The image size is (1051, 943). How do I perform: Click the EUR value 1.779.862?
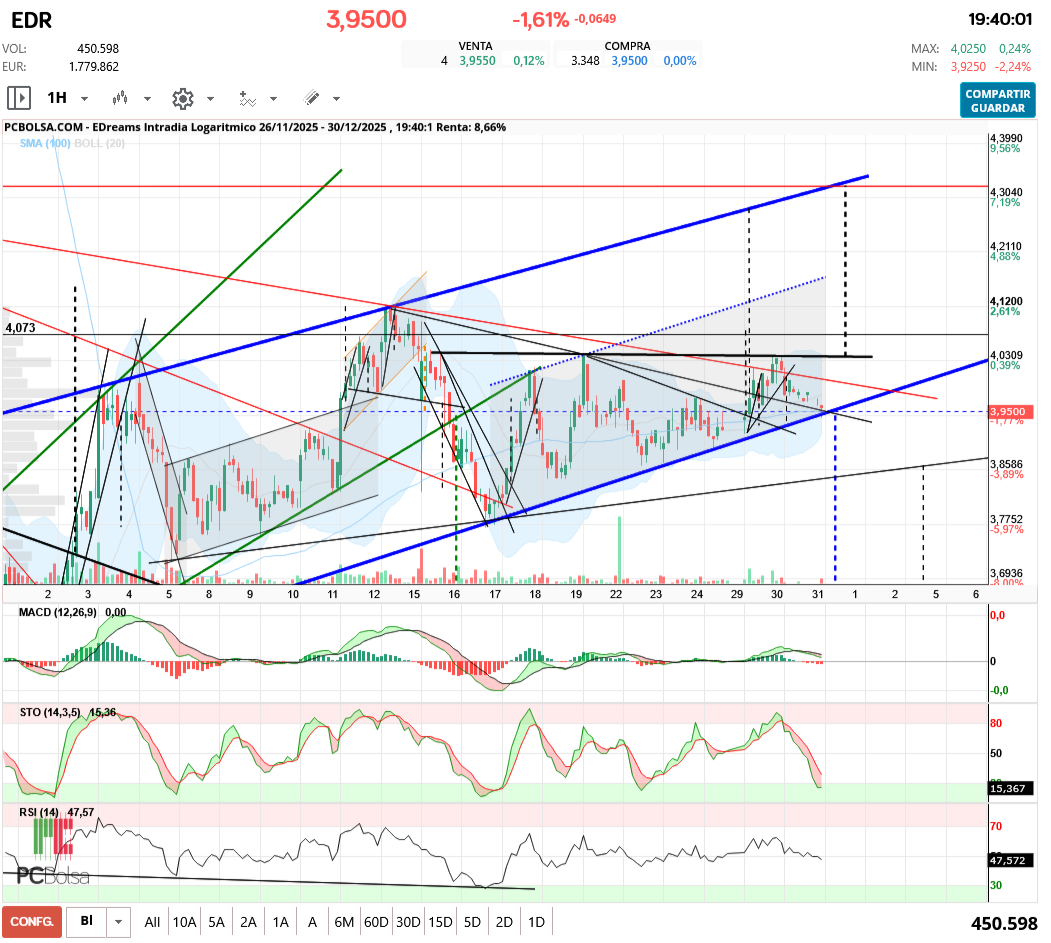tap(94, 67)
